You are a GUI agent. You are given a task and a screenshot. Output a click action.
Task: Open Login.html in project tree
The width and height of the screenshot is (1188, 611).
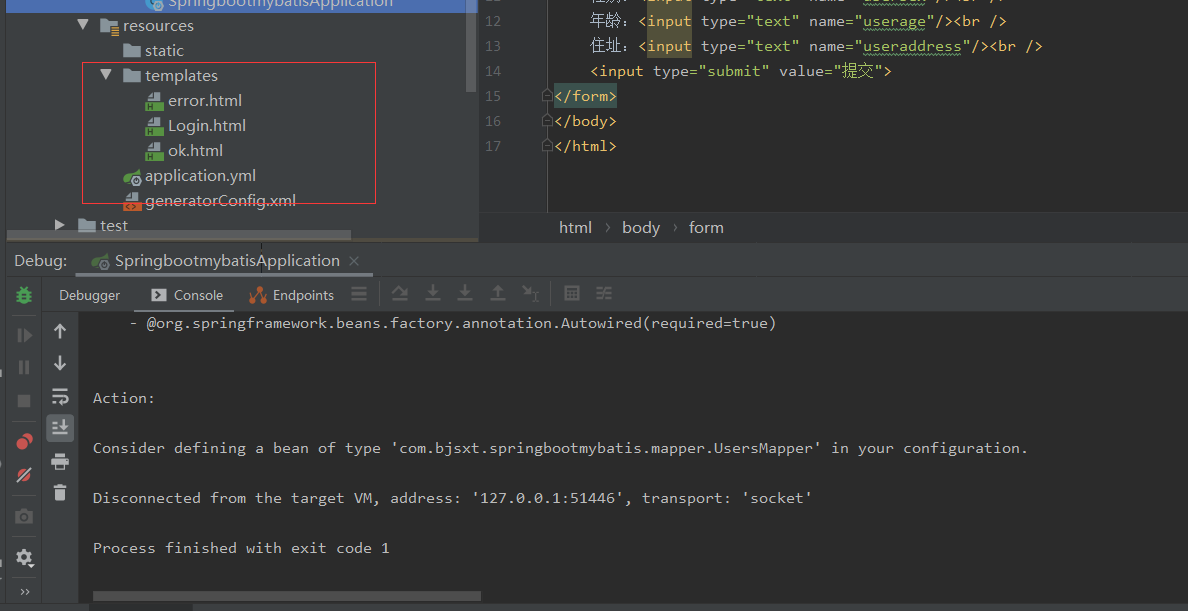tap(195, 126)
